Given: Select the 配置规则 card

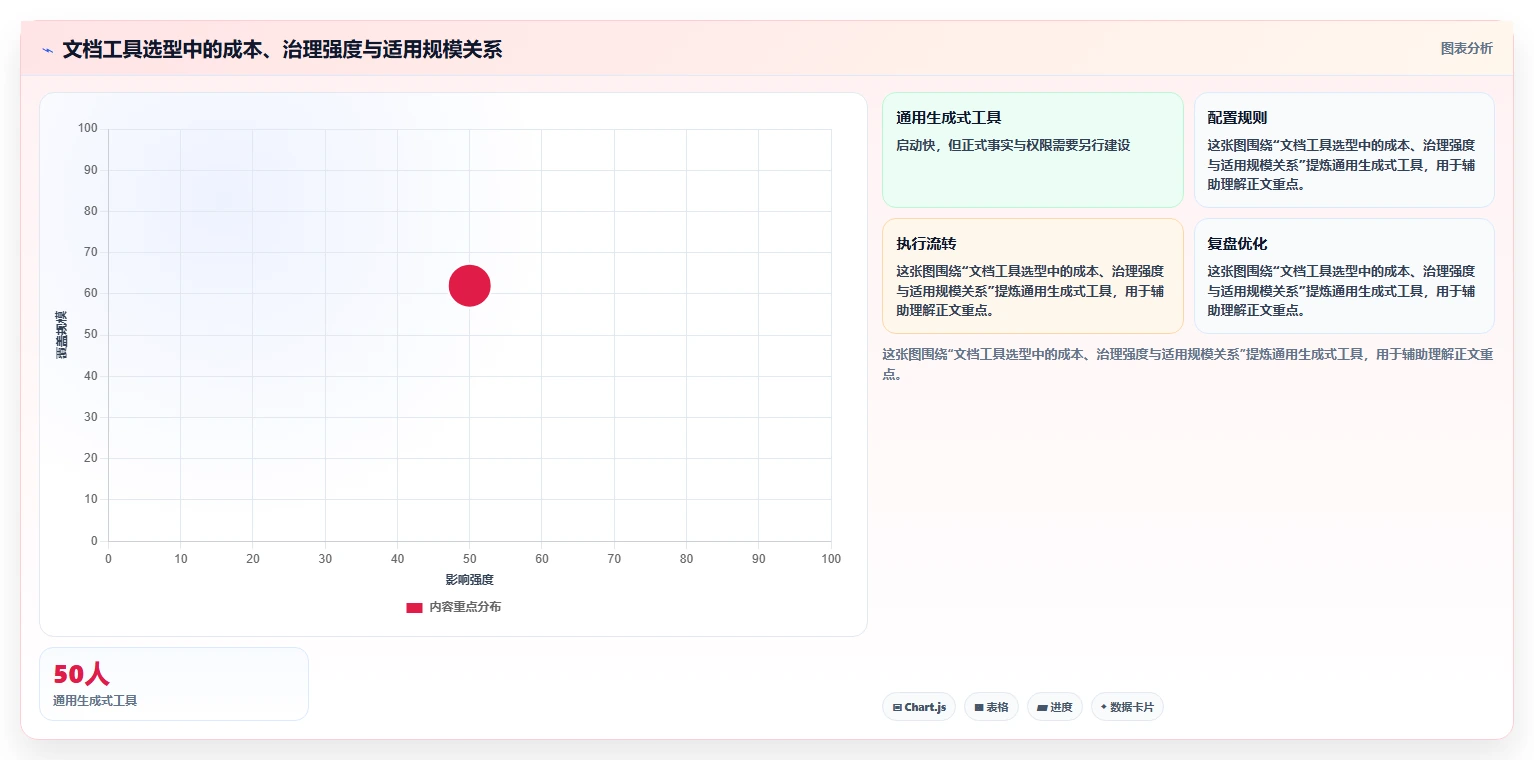Looking at the screenshot, I should tap(1344, 150).
